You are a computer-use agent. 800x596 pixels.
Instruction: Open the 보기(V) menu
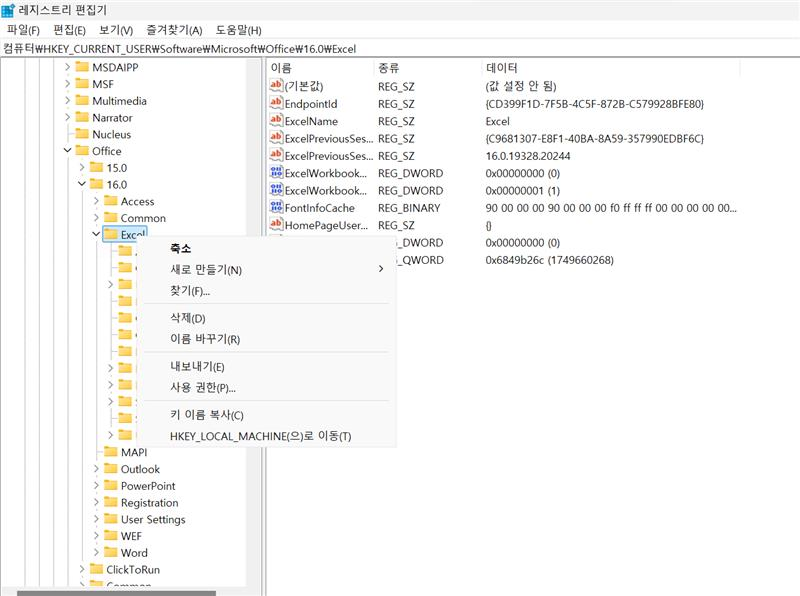click(116, 30)
